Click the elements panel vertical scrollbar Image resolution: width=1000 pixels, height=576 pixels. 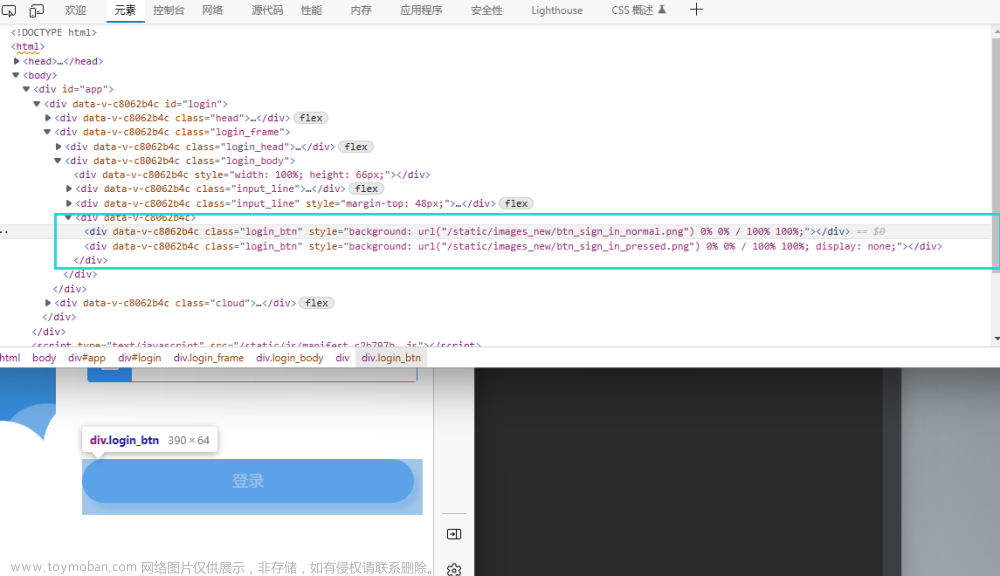click(x=996, y=155)
